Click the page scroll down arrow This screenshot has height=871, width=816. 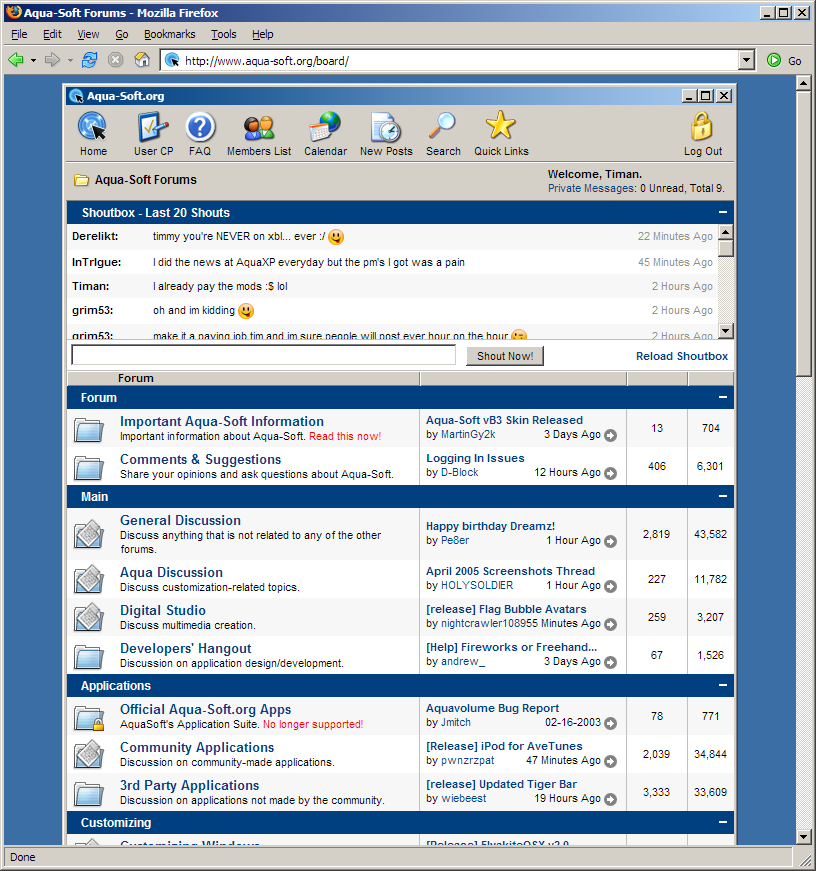pyautogui.click(x=803, y=837)
